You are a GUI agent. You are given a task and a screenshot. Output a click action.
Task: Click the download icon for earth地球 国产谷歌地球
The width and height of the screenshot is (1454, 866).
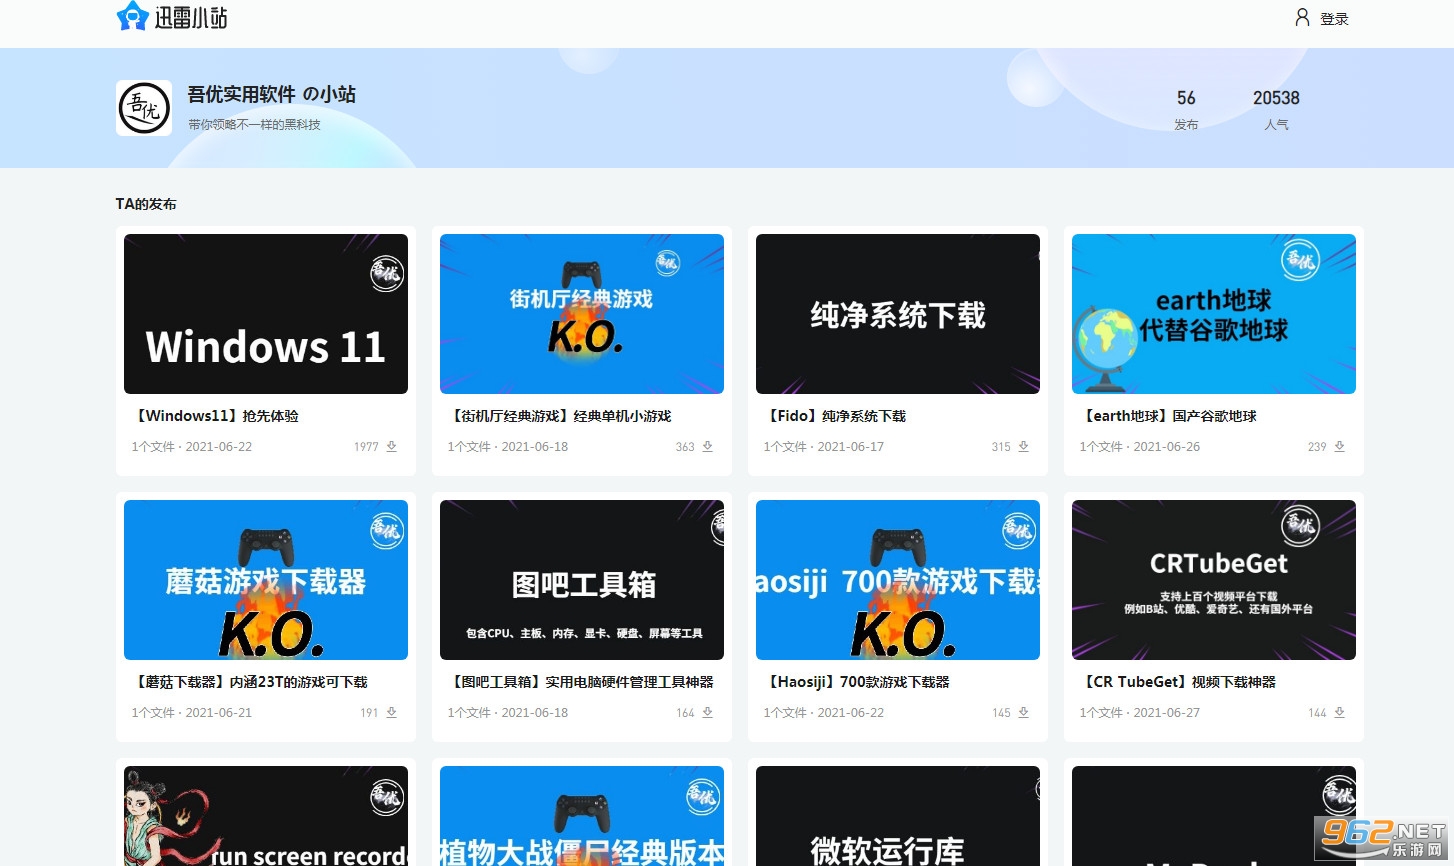(1340, 447)
